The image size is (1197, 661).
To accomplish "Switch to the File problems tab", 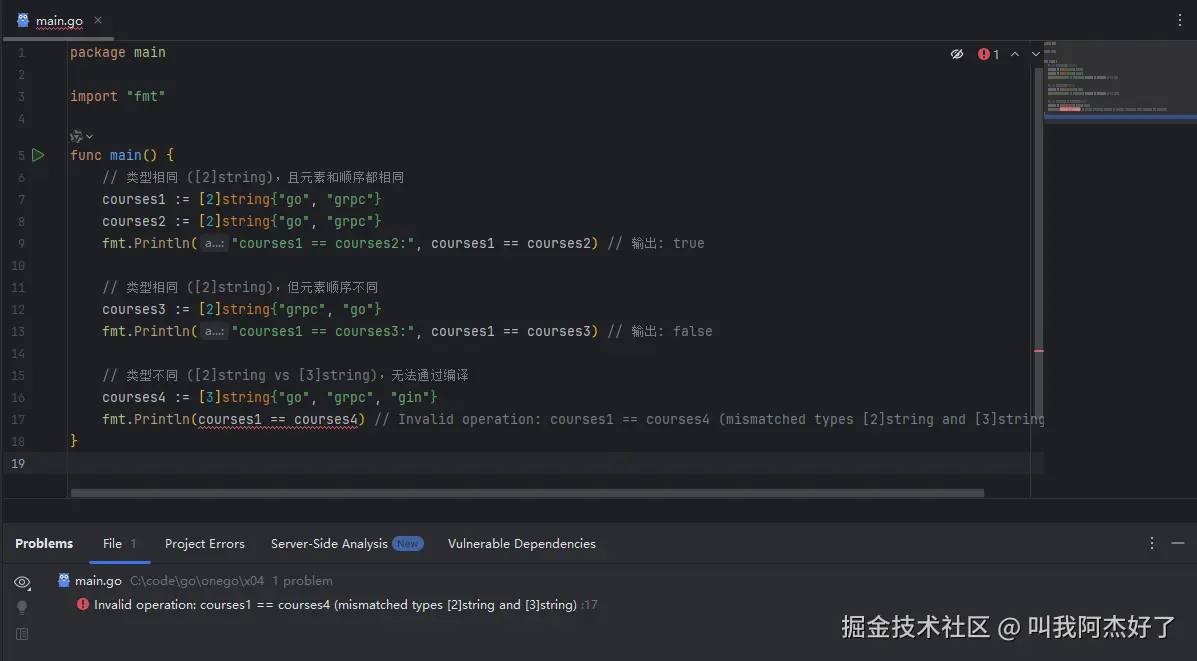I will click(119, 543).
